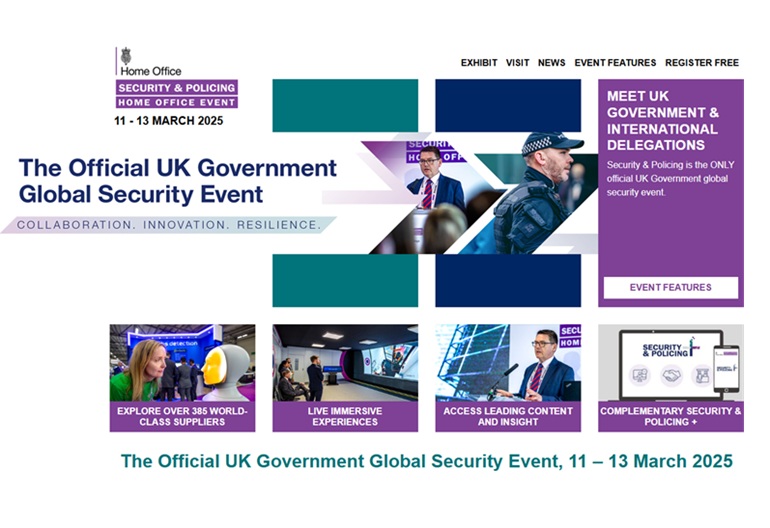Open the NEWS menu item

click(x=551, y=63)
